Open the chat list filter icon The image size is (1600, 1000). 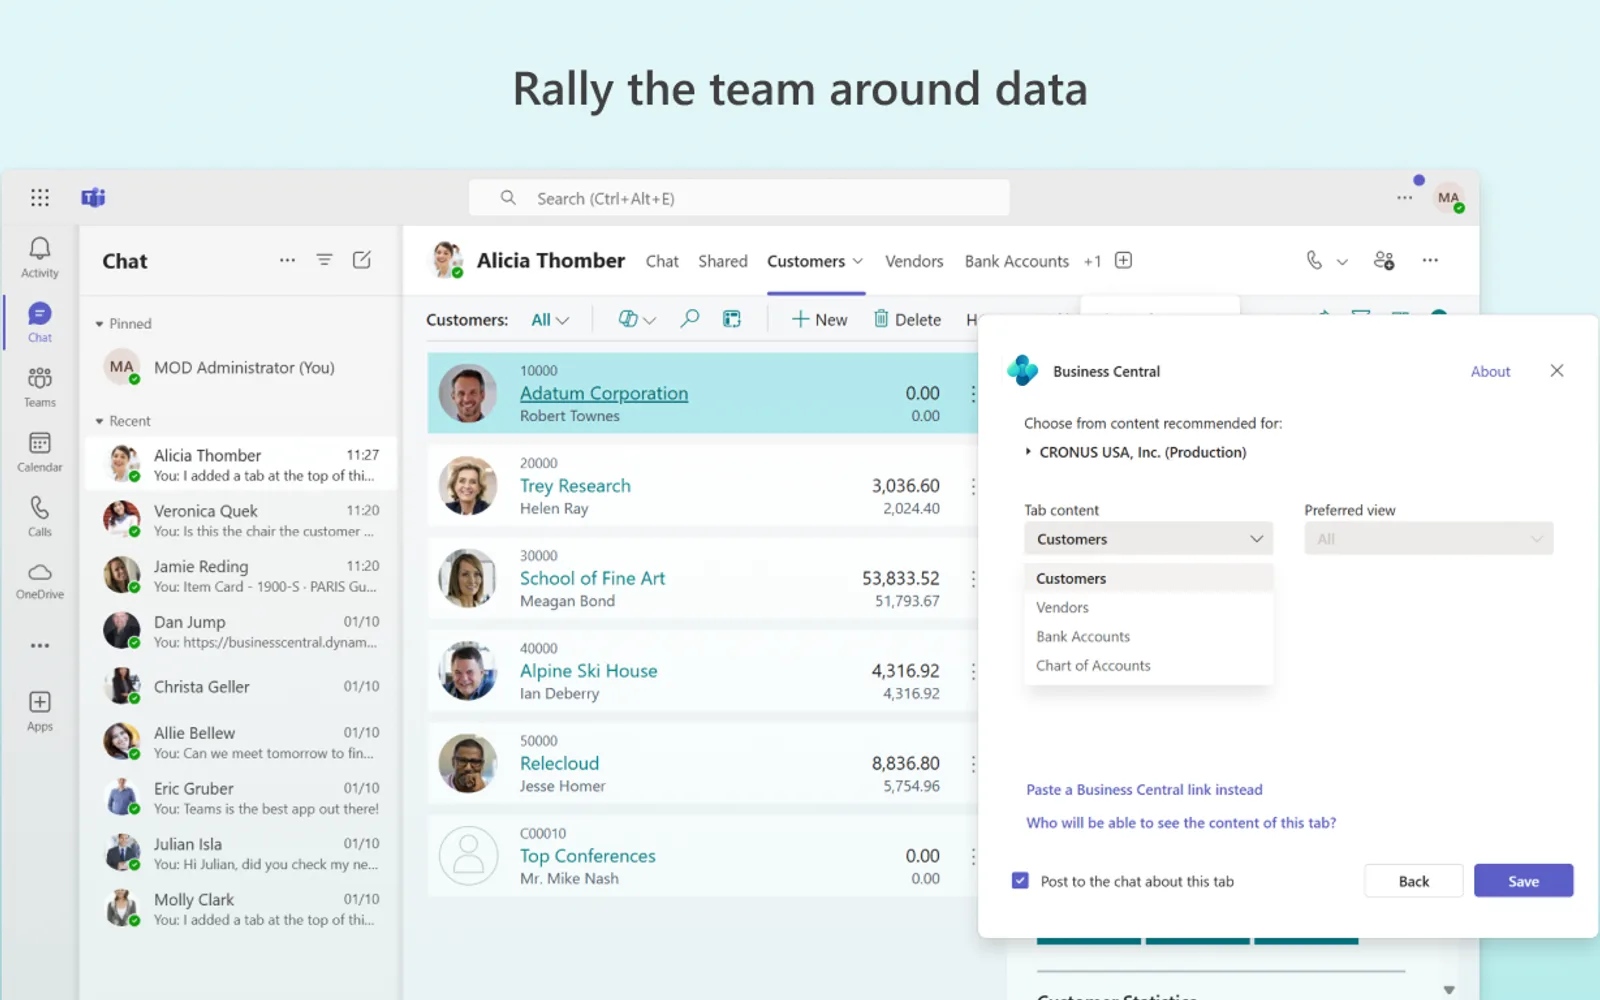tap(324, 260)
